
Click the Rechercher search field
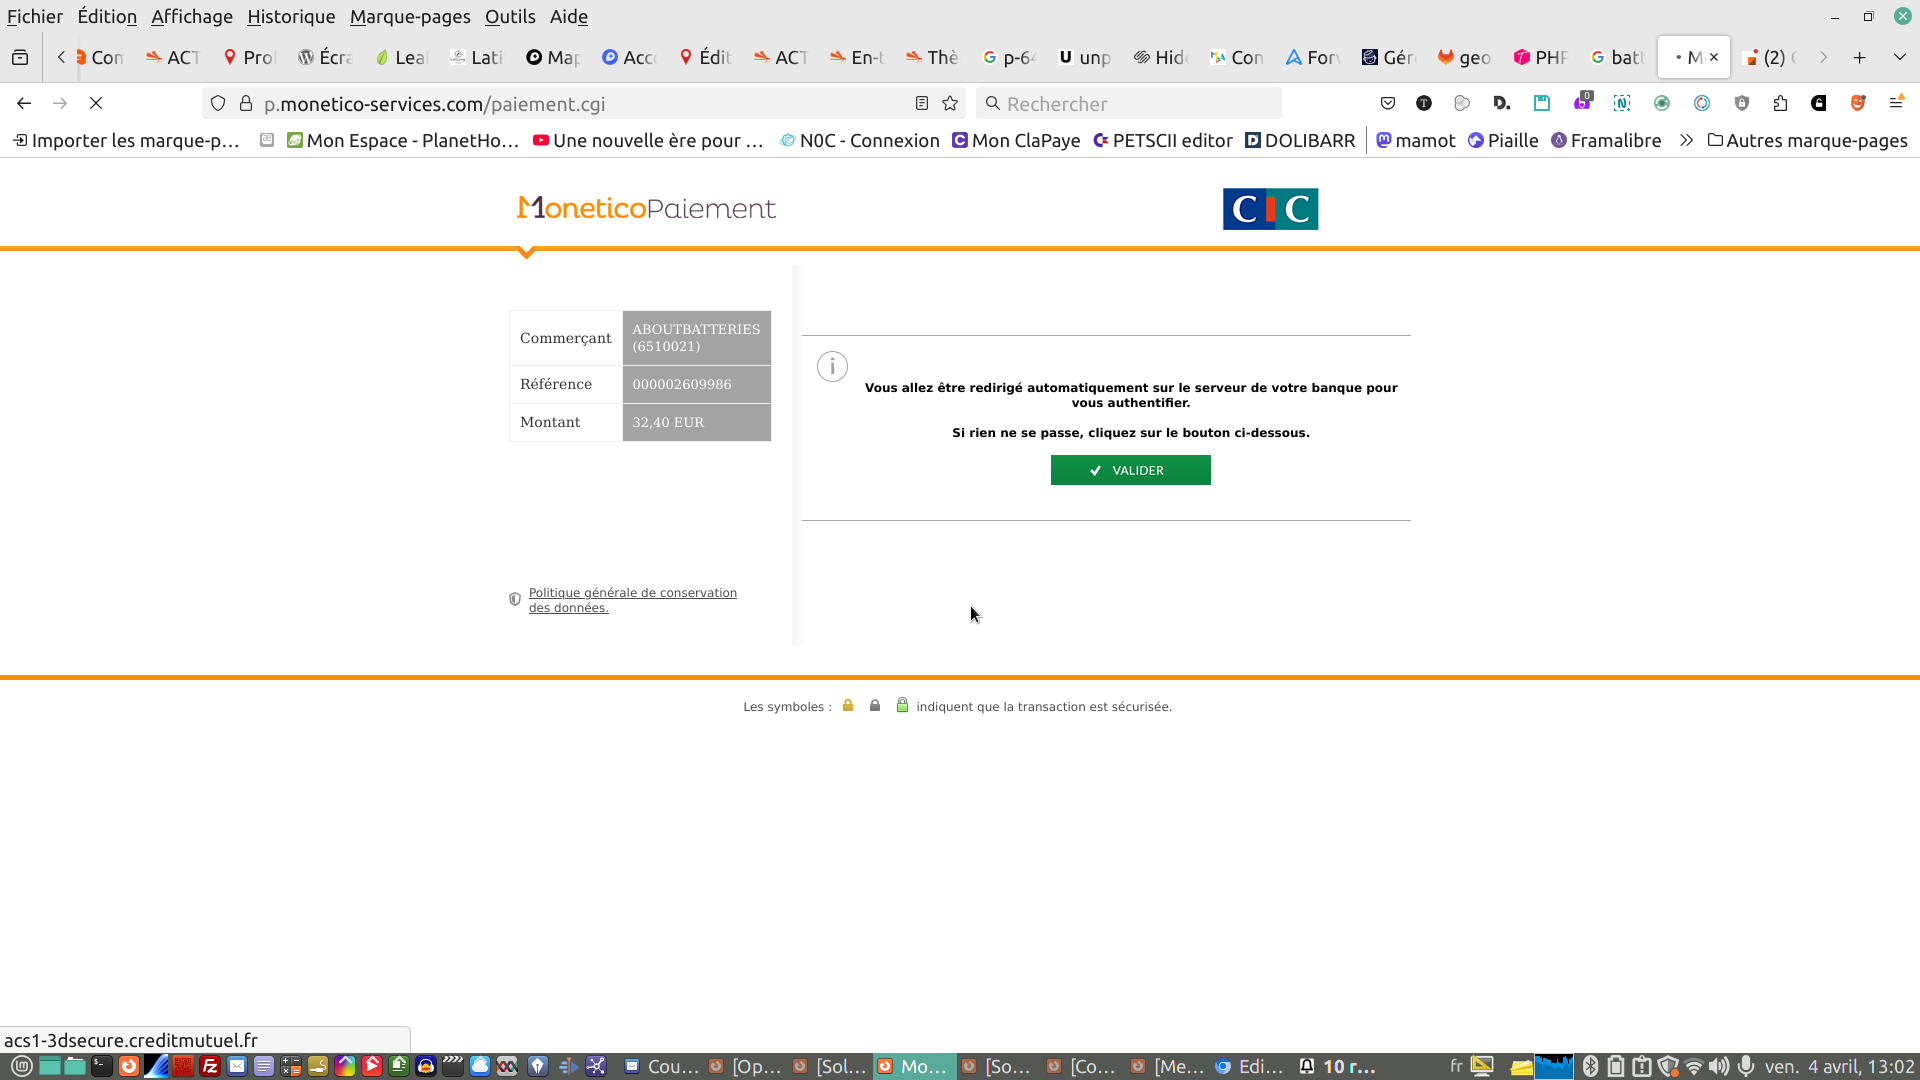(1130, 103)
